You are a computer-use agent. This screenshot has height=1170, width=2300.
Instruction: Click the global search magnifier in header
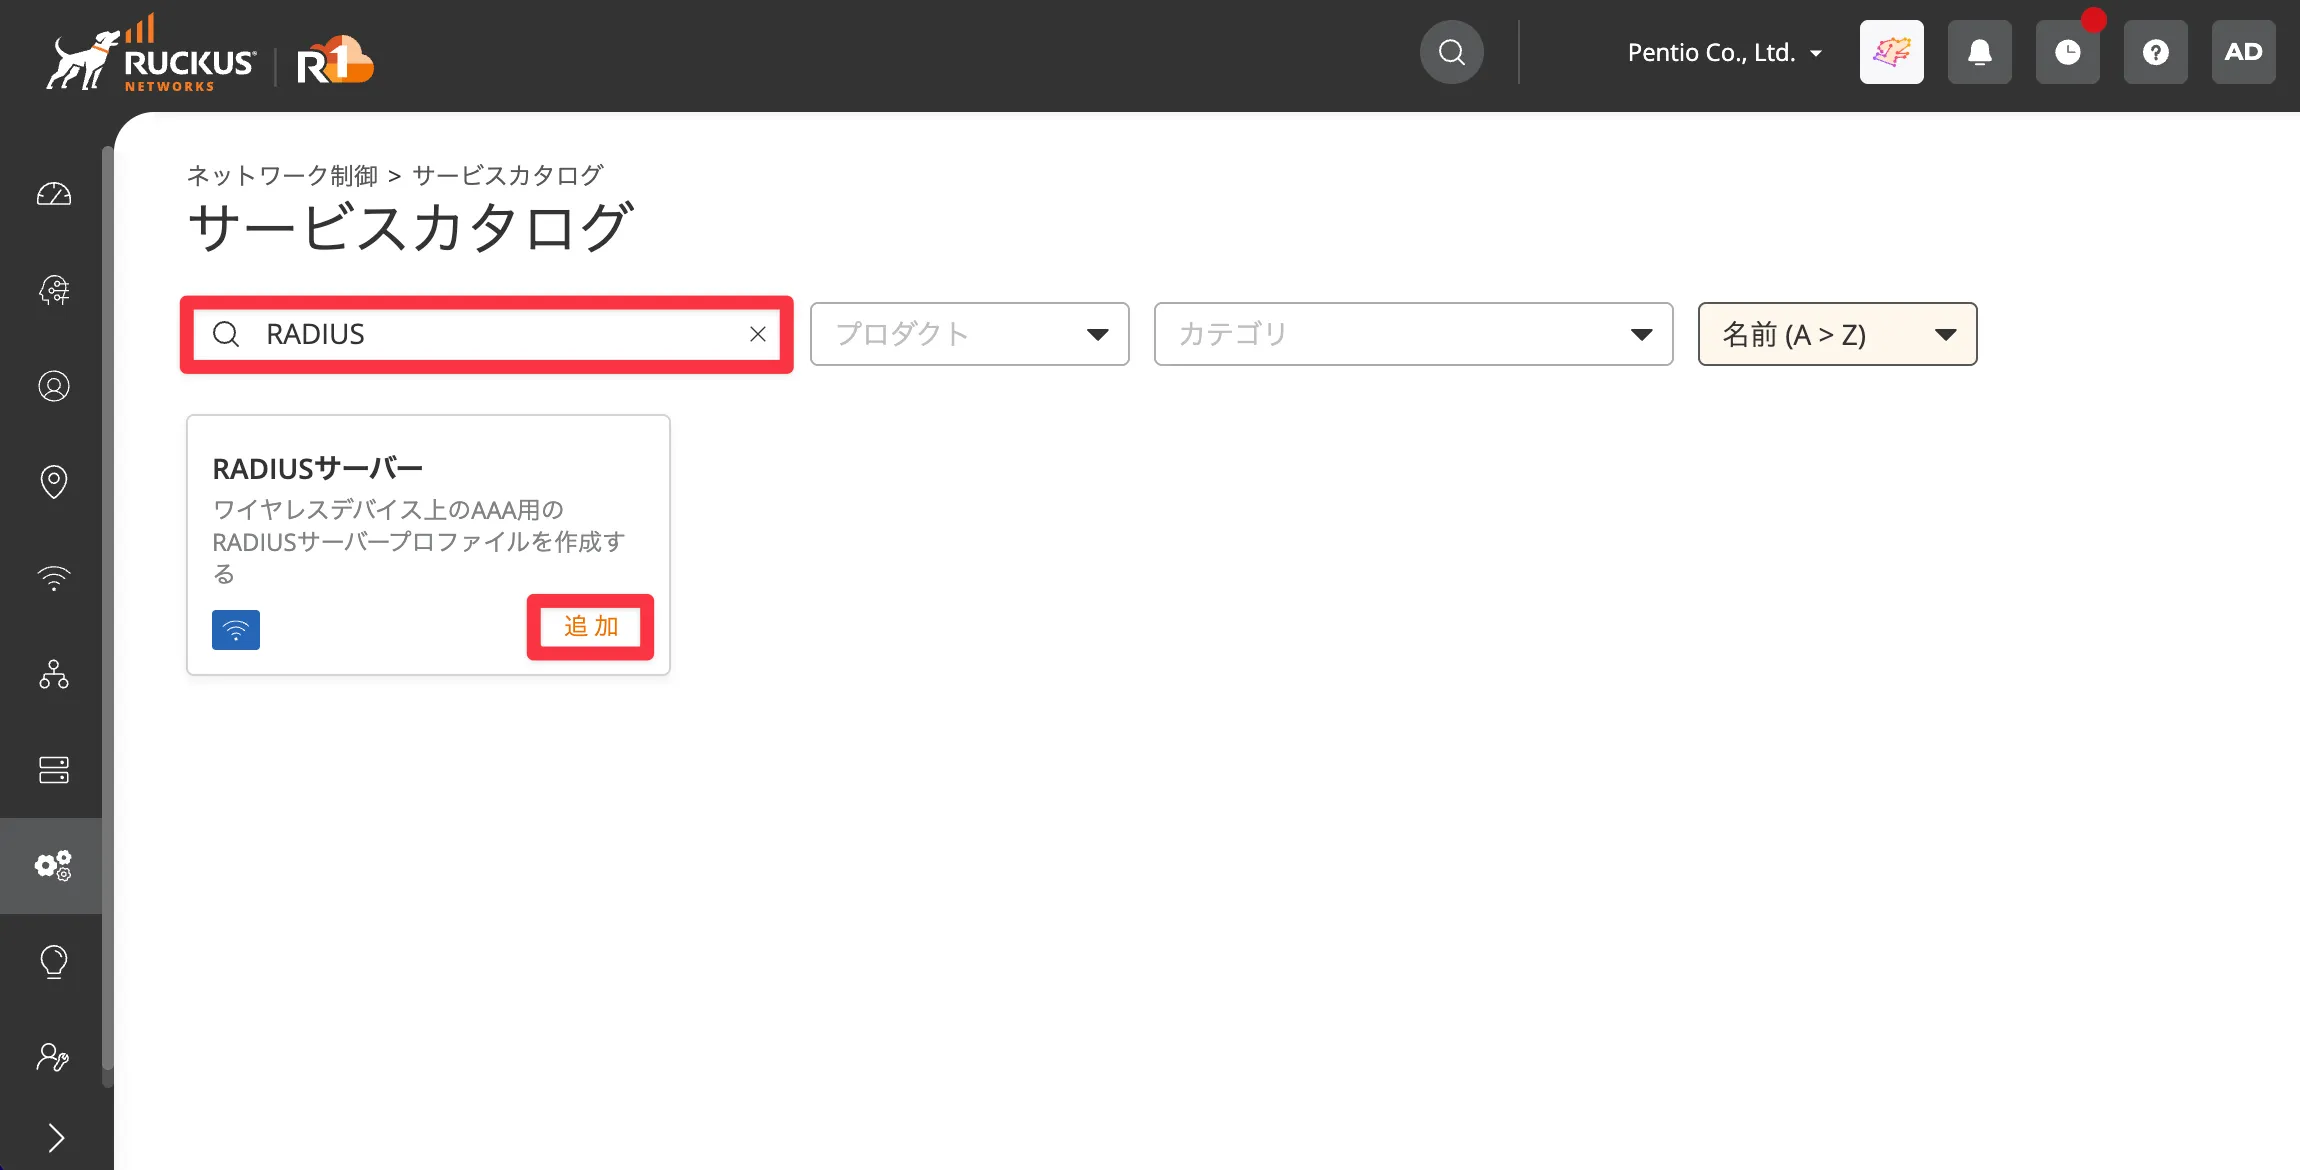[1452, 52]
